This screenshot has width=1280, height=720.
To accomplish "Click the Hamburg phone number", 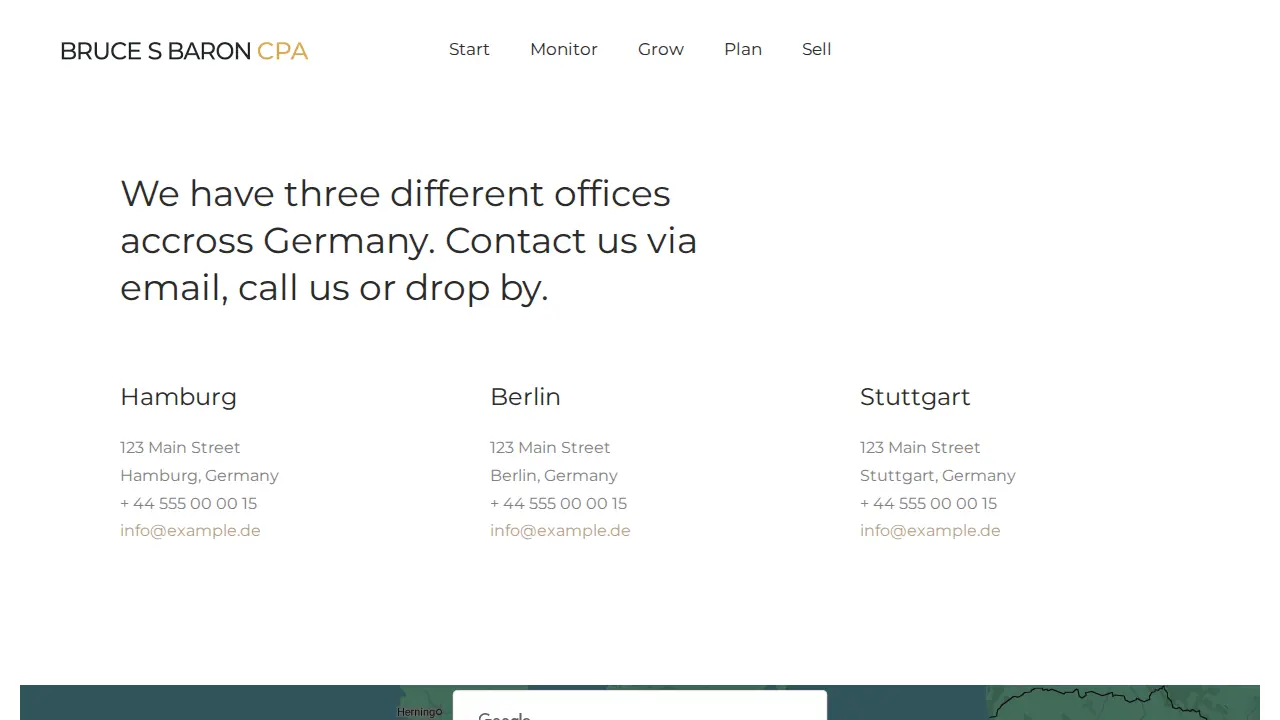I will (x=188, y=503).
